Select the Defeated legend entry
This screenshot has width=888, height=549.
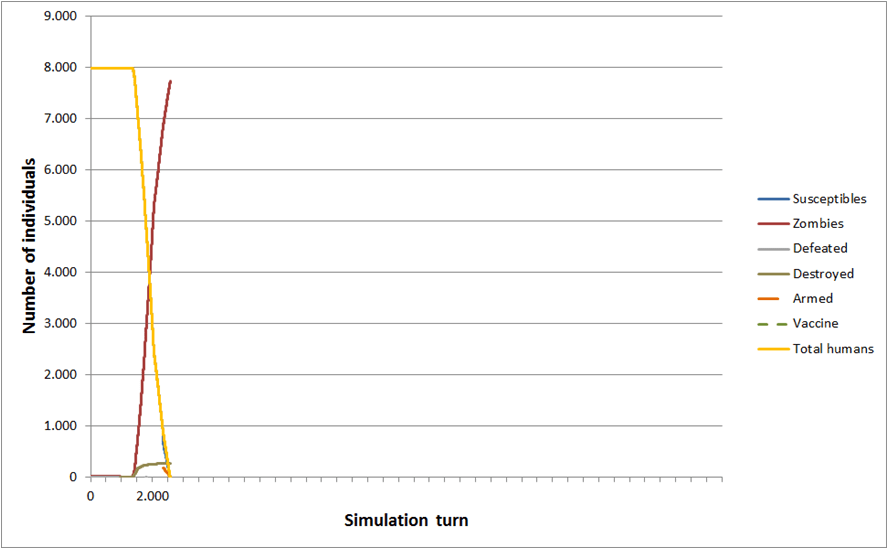click(819, 248)
